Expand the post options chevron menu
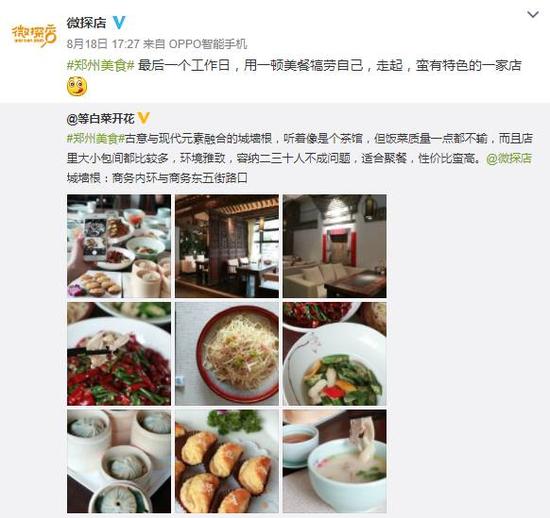This screenshot has width=550, height=518. click(x=533, y=14)
